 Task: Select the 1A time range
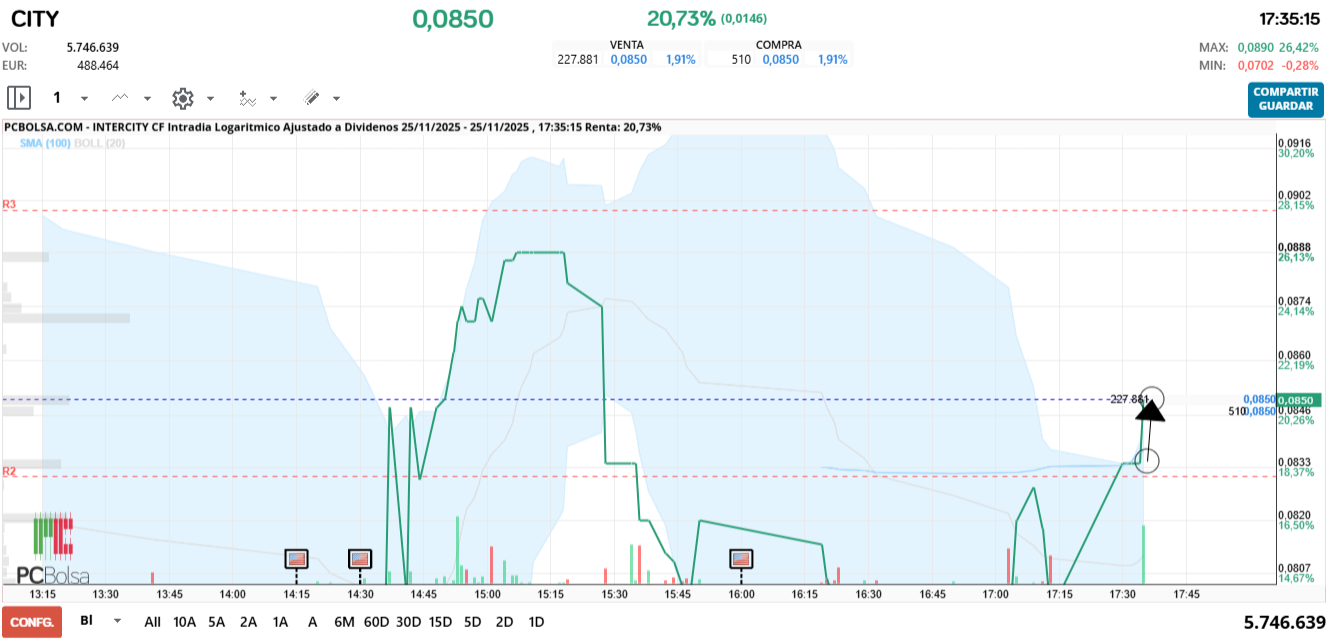[x=281, y=622]
